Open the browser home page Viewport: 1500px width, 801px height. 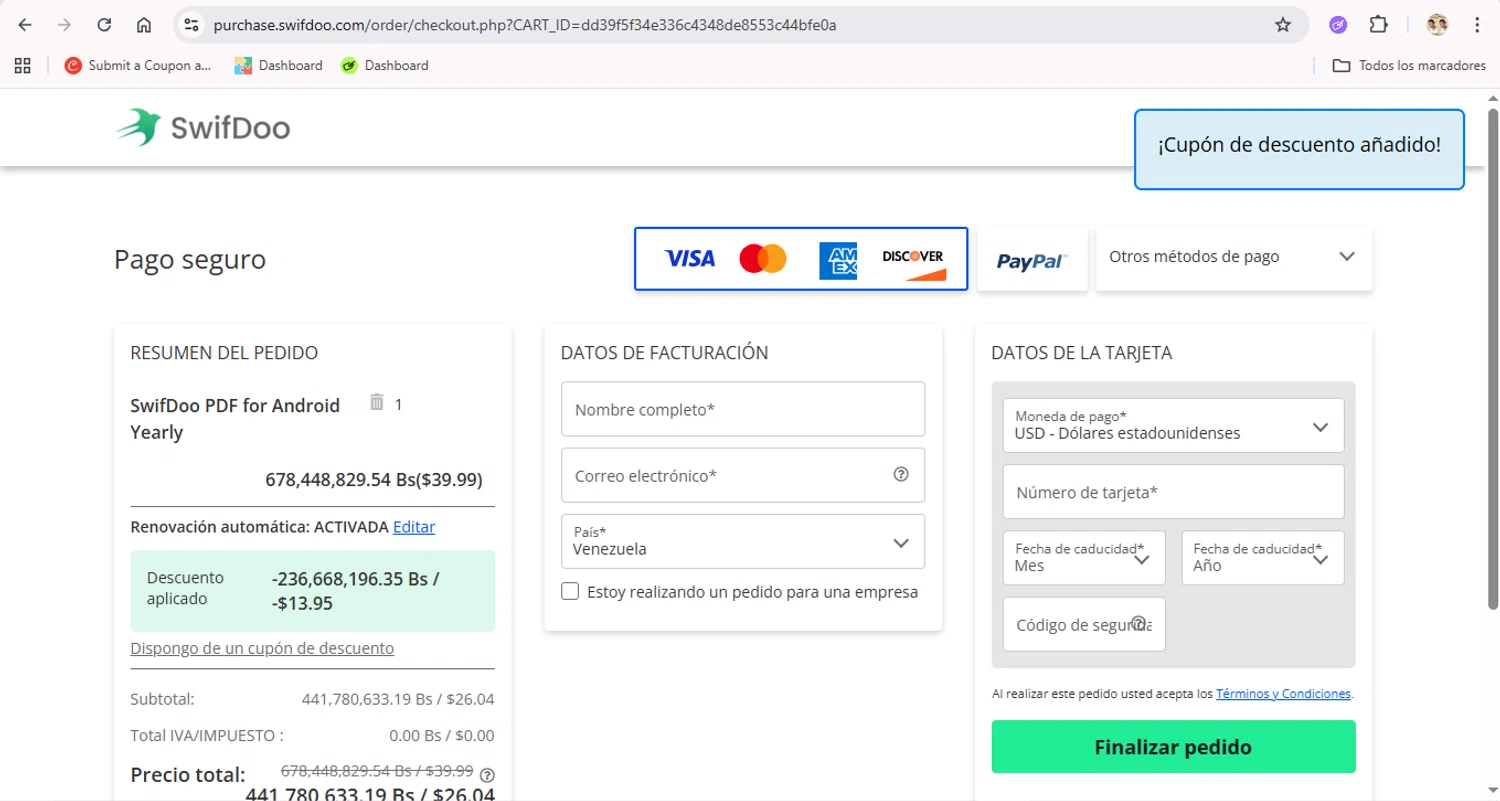click(144, 25)
